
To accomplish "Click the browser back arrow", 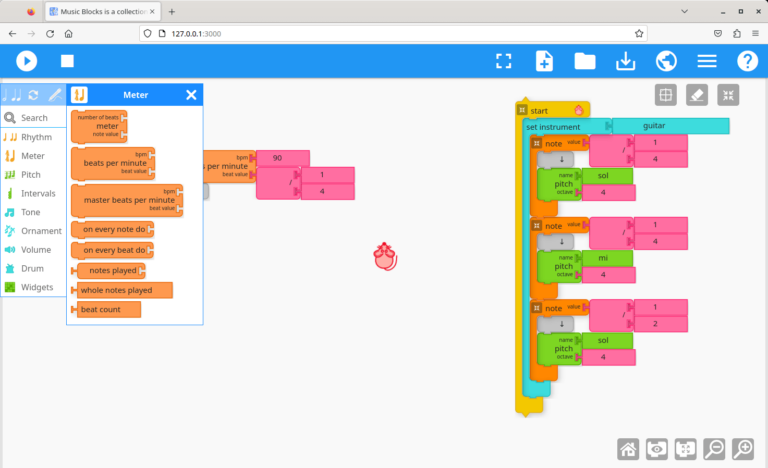I will (x=12, y=33).
